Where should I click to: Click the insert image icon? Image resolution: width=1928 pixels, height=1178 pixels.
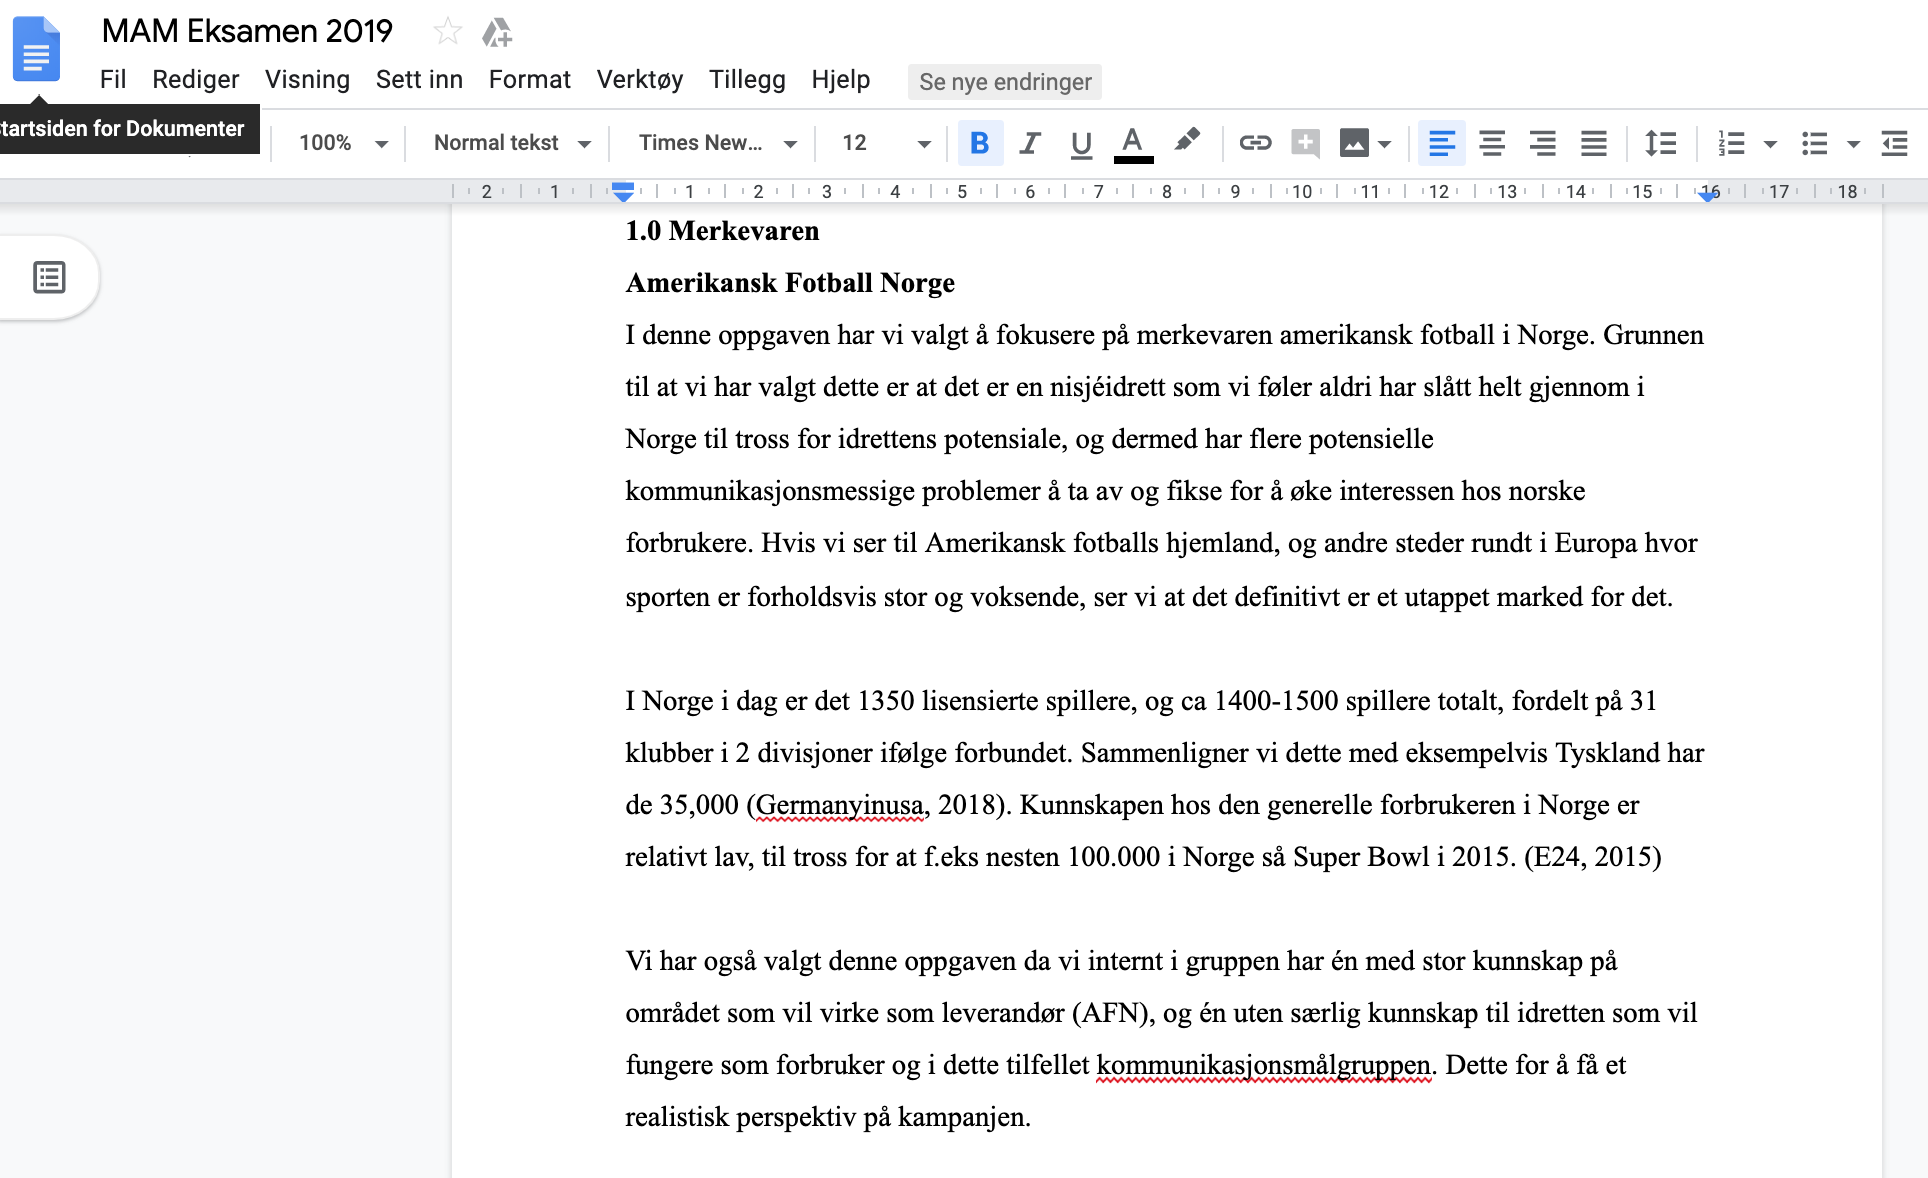[x=1354, y=143]
